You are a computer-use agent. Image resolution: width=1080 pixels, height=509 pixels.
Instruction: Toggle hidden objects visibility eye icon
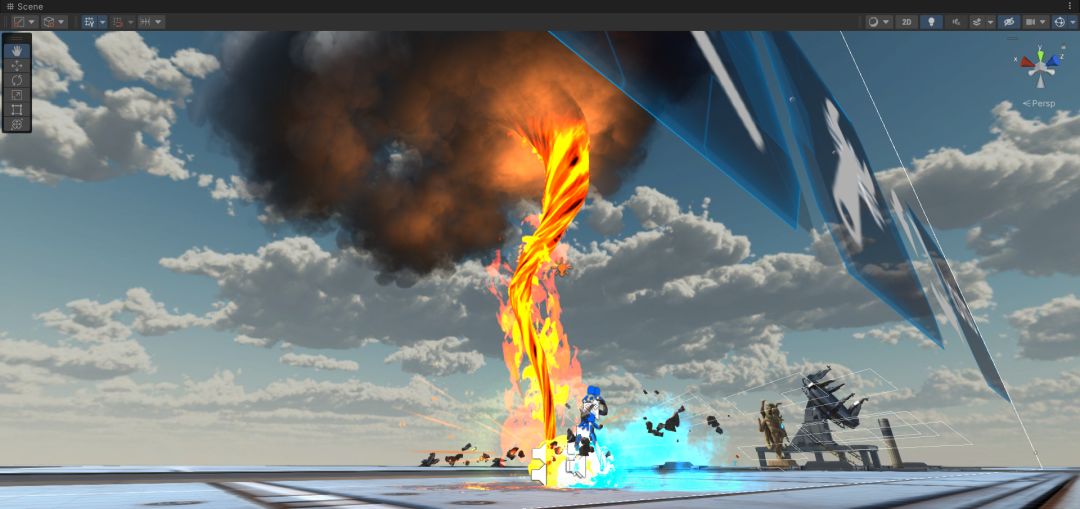point(1008,22)
